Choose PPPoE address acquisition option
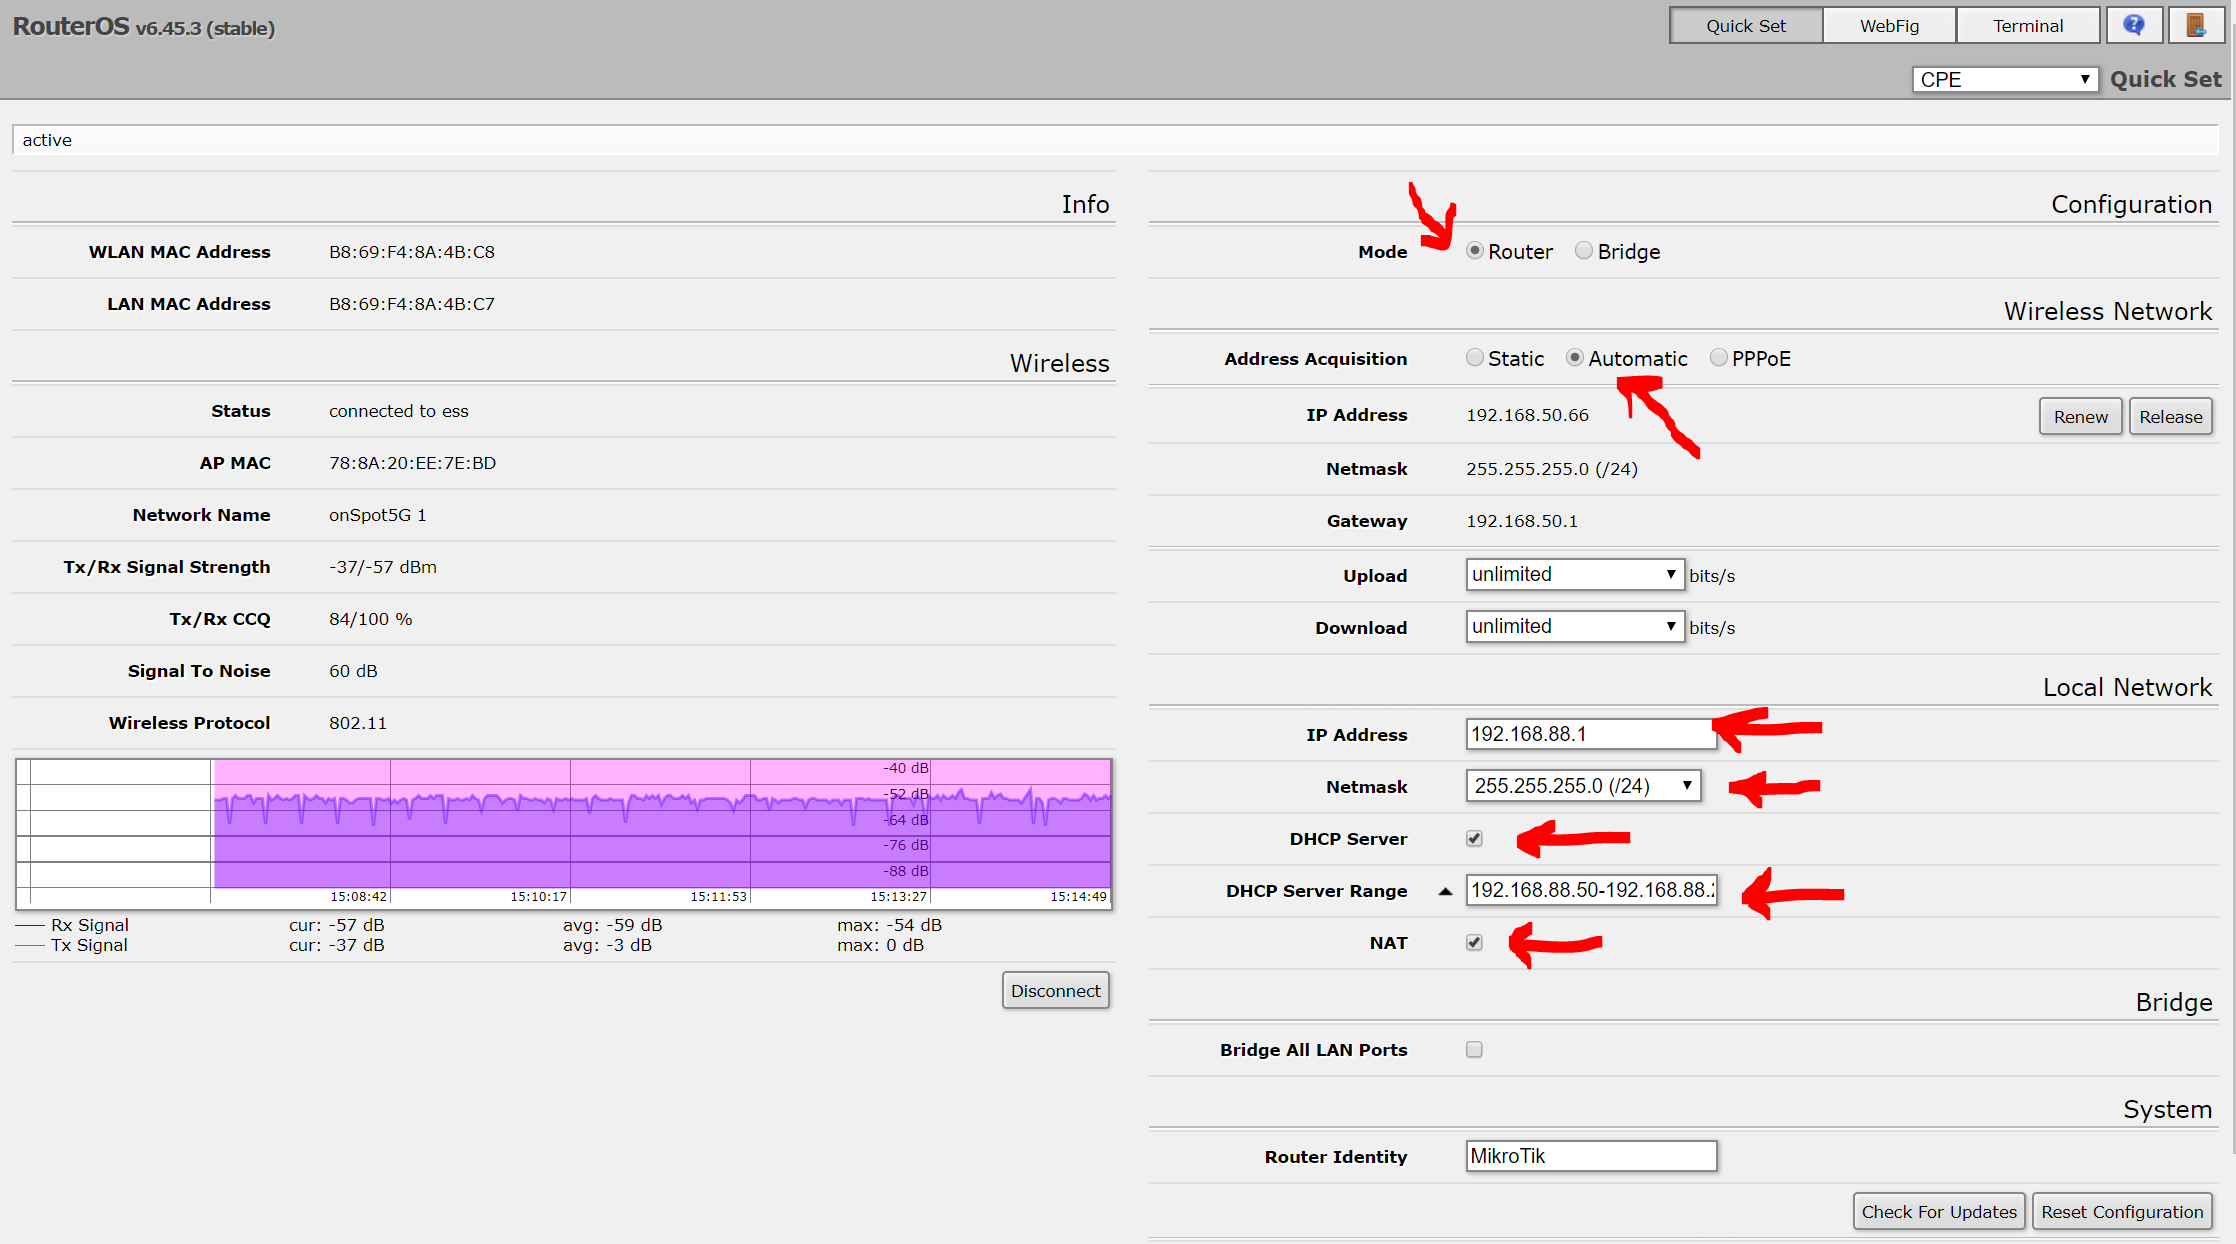 pyautogui.click(x=1719, y=358)
